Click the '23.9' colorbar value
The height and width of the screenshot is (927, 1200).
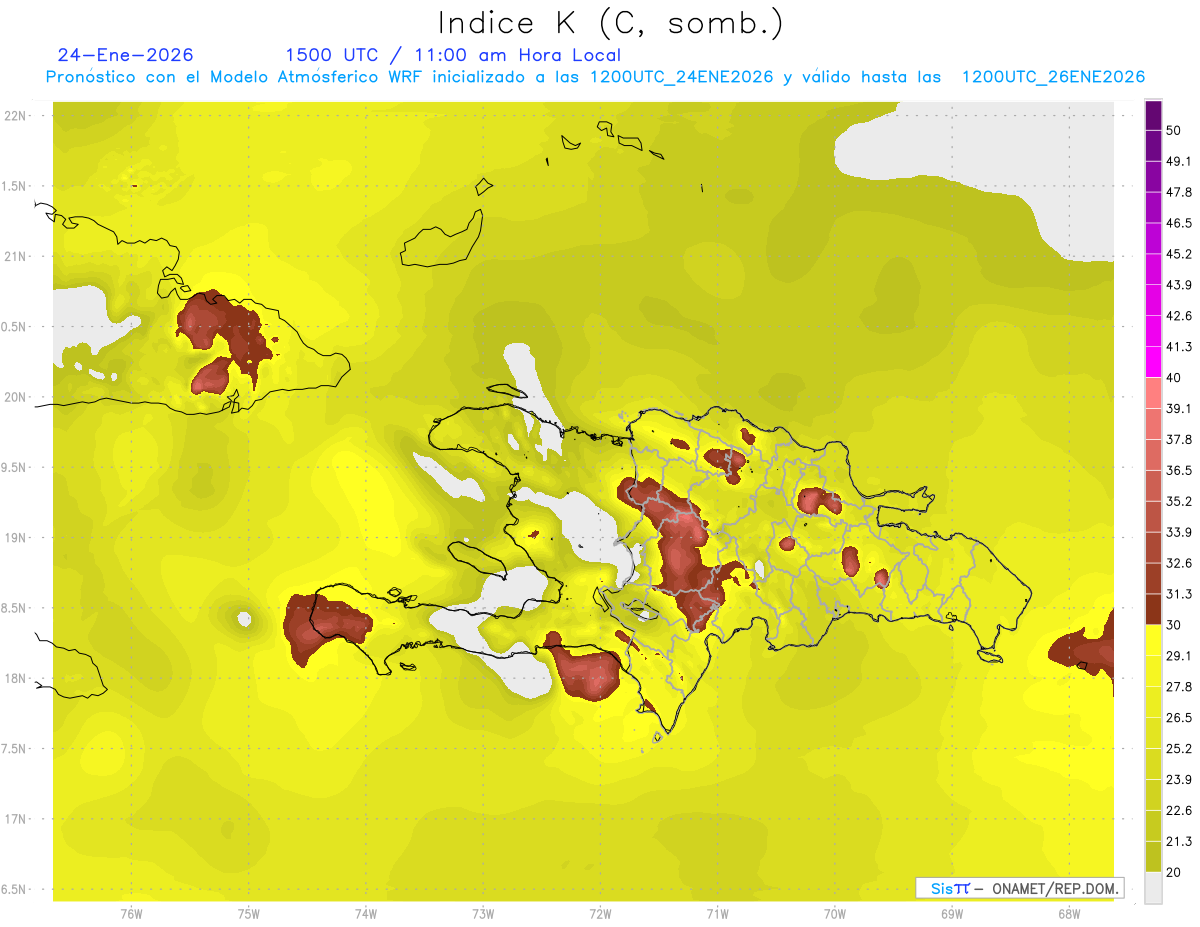point(1179,779)
